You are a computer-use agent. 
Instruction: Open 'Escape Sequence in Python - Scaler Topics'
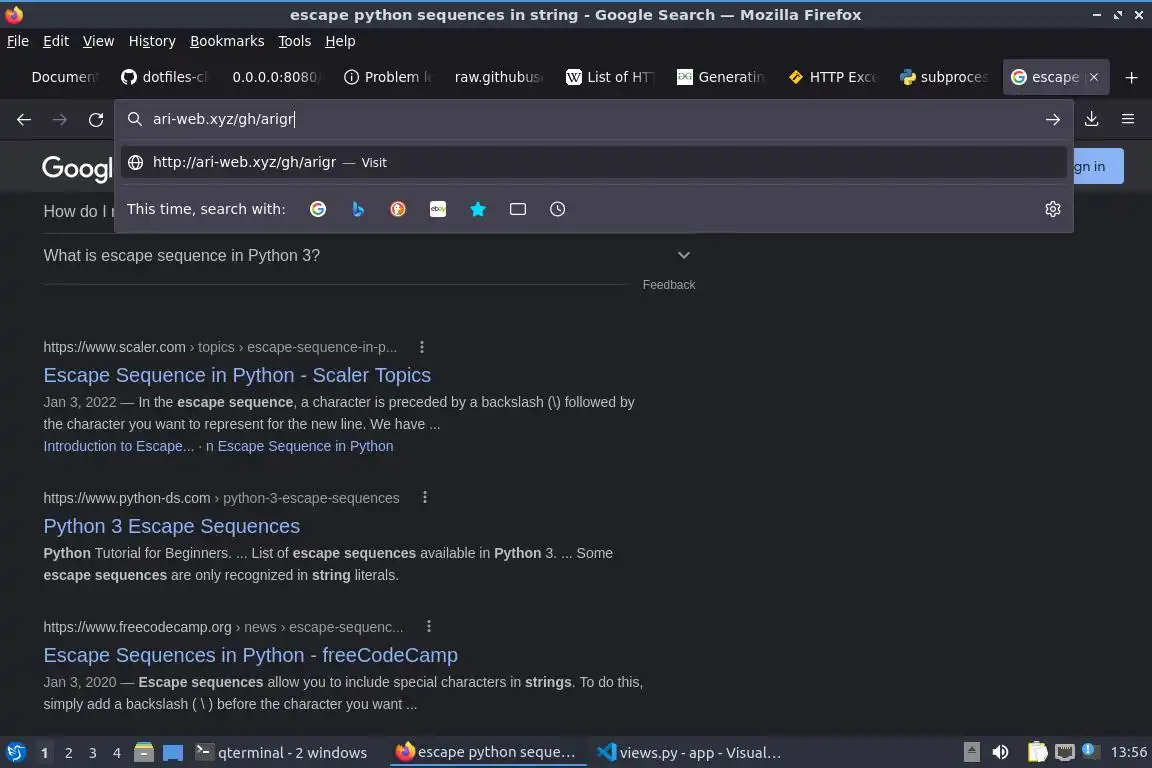(237, 376)
